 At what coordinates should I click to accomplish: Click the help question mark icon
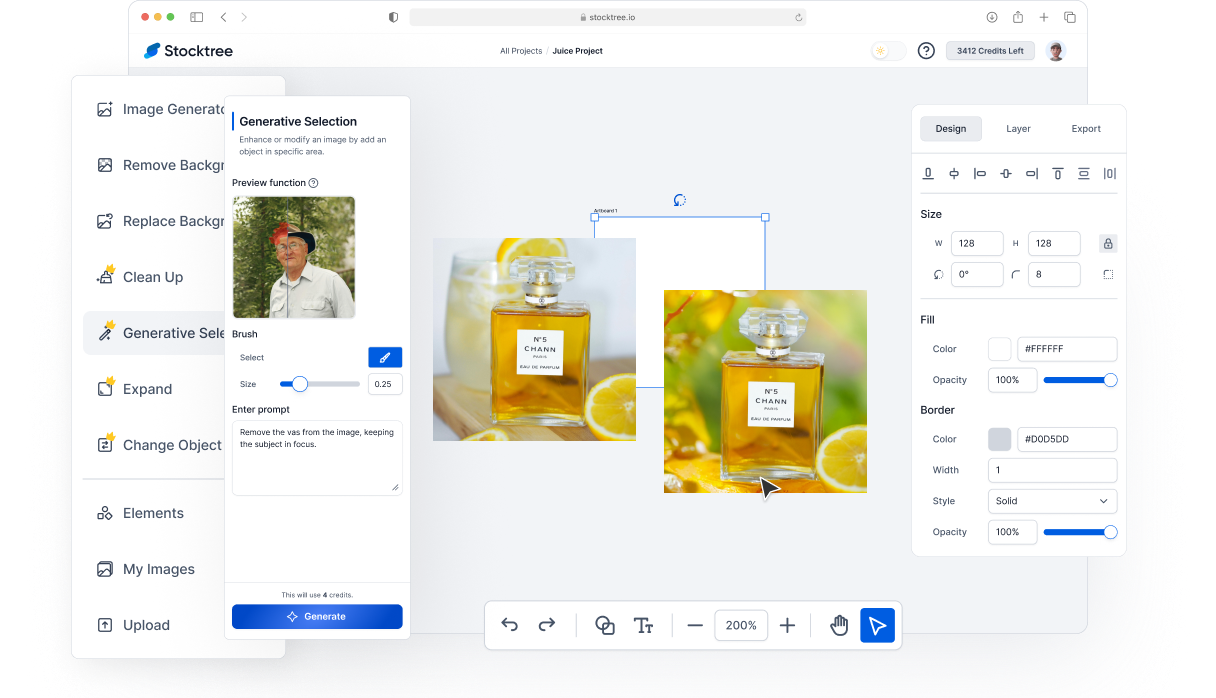pos(926,51)
